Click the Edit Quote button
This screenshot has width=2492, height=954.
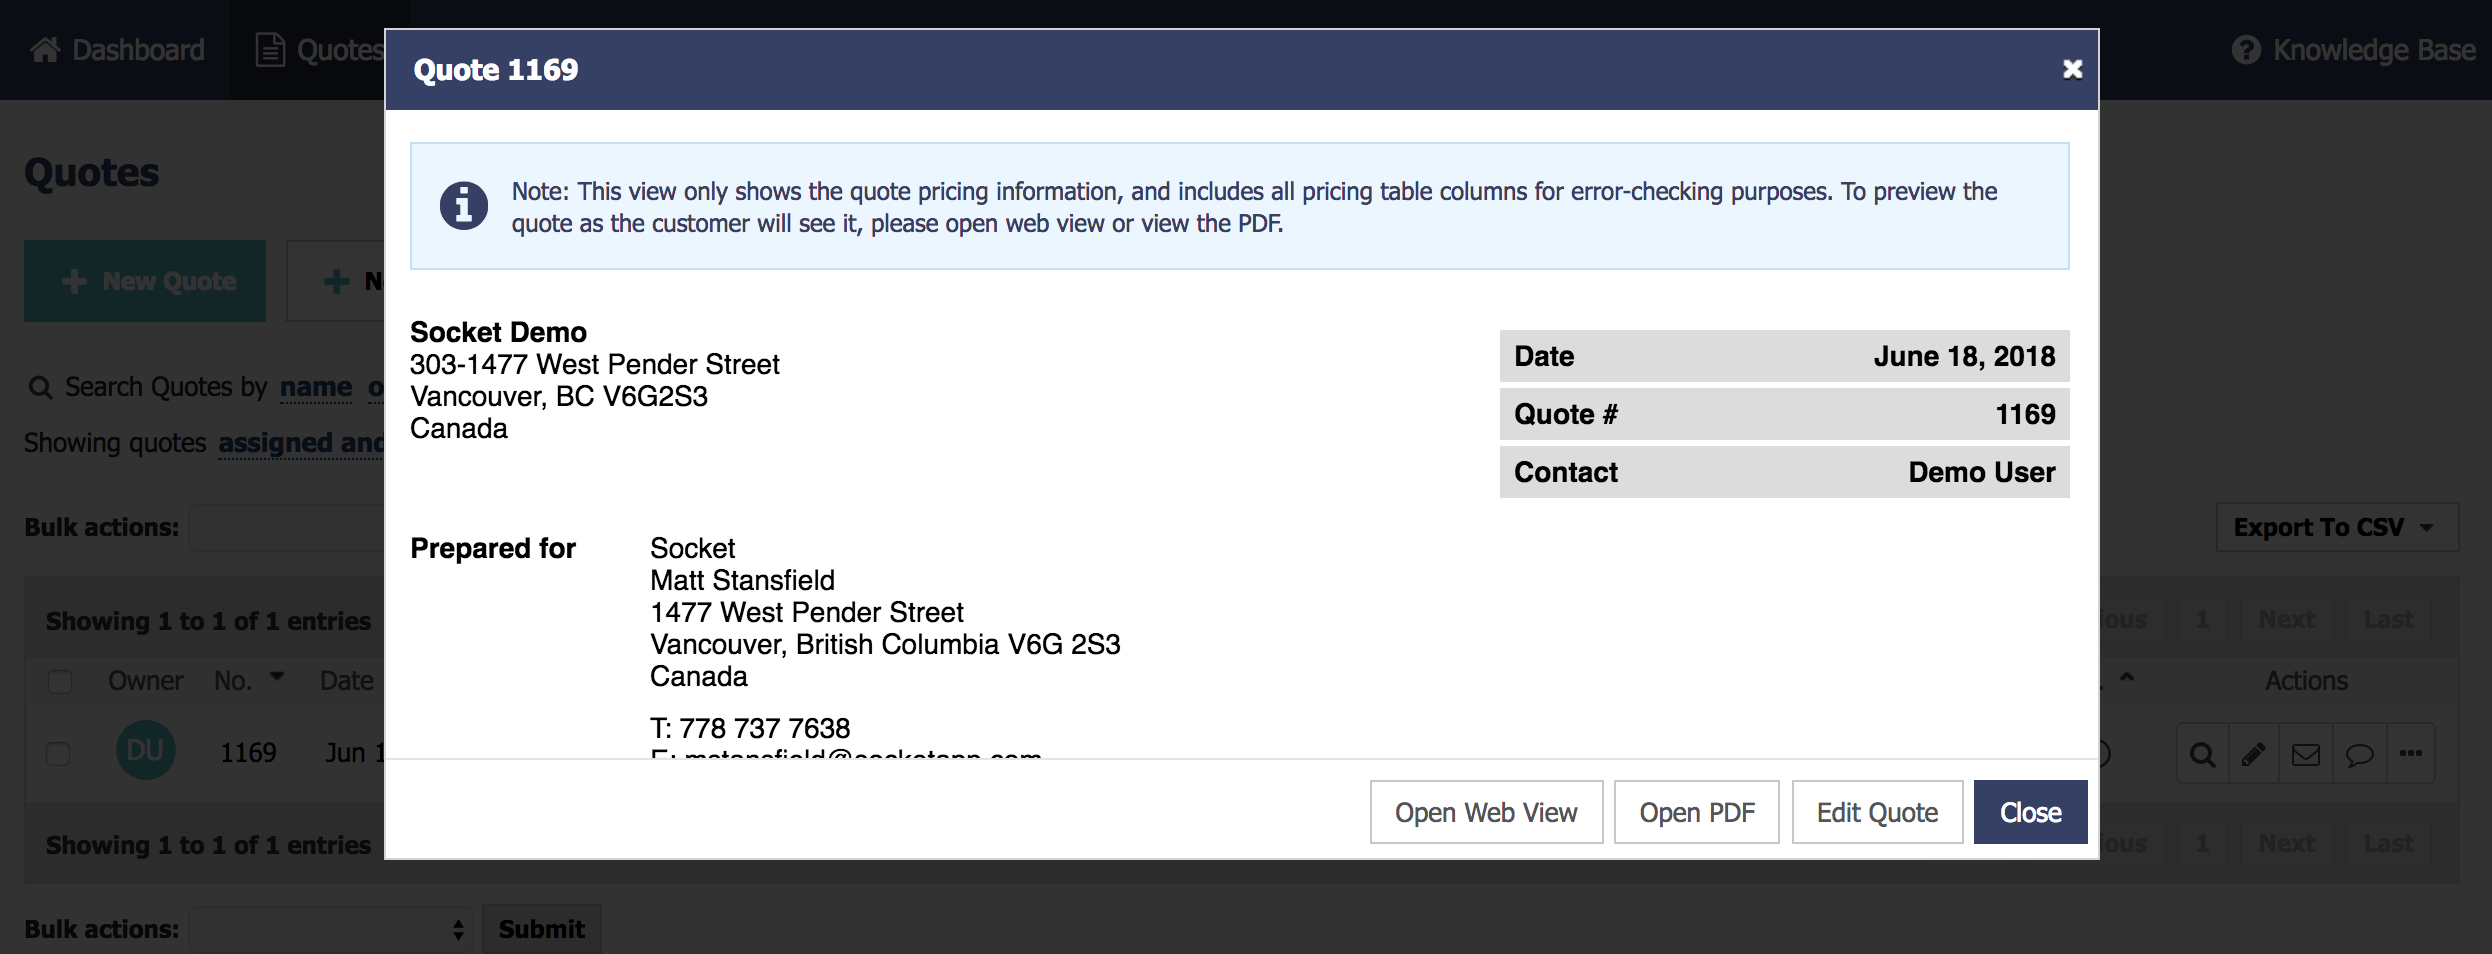pos(1877,812)
